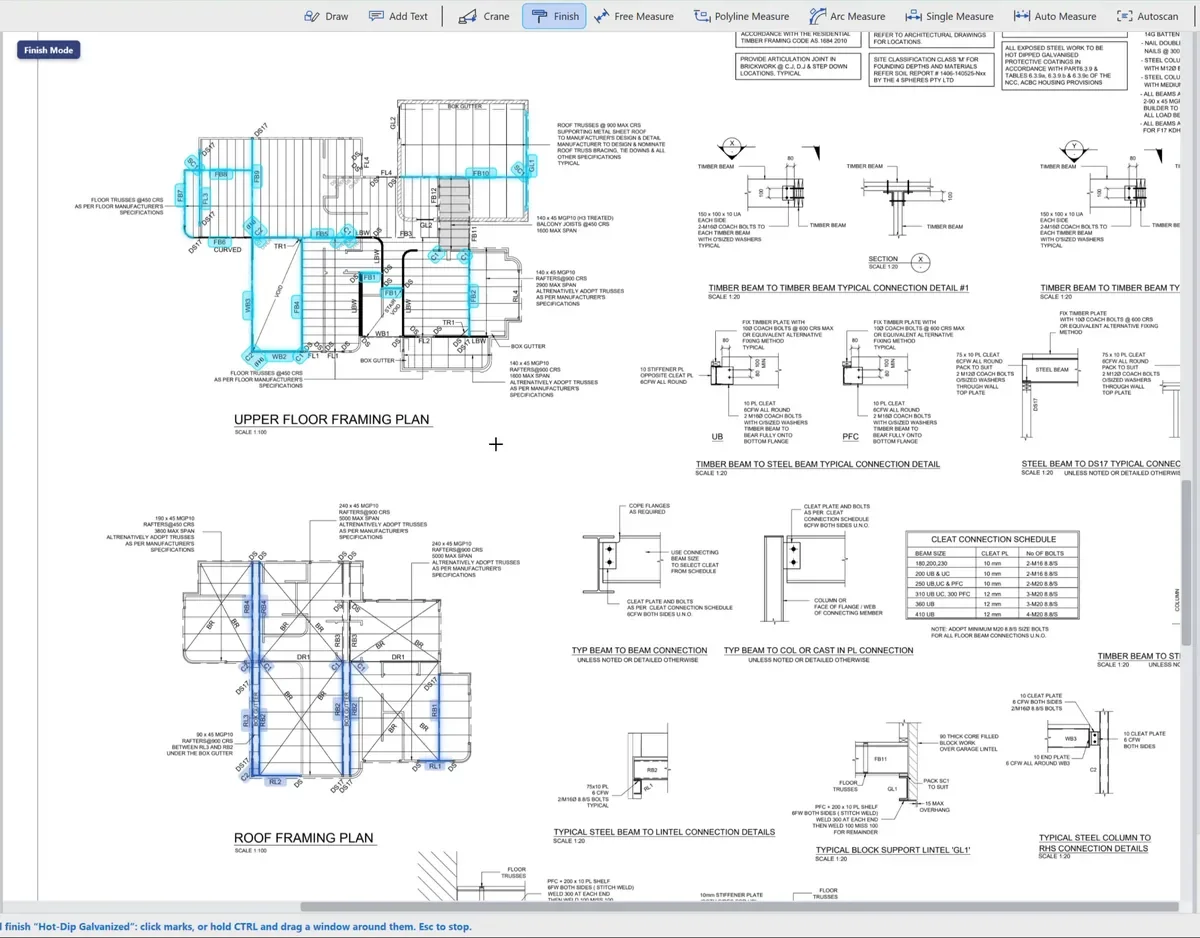Select the Arc Measure tool

tap(848, 16)
